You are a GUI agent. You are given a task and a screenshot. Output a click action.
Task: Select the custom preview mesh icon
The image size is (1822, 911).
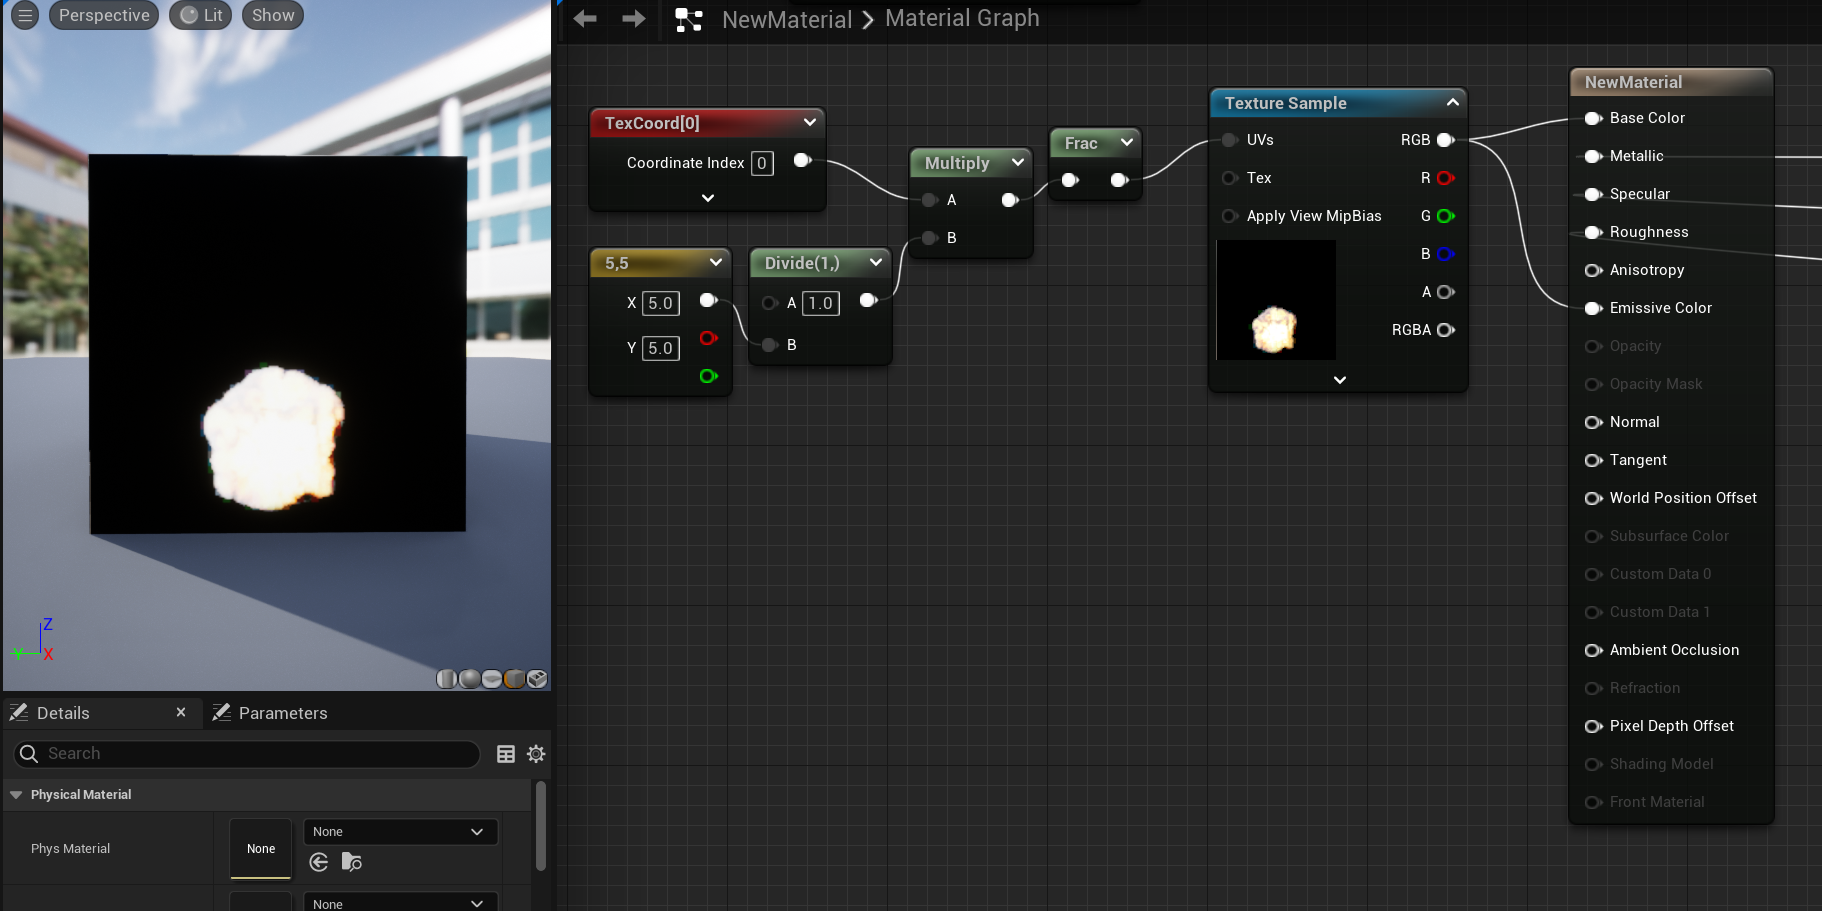click(537, 679)
